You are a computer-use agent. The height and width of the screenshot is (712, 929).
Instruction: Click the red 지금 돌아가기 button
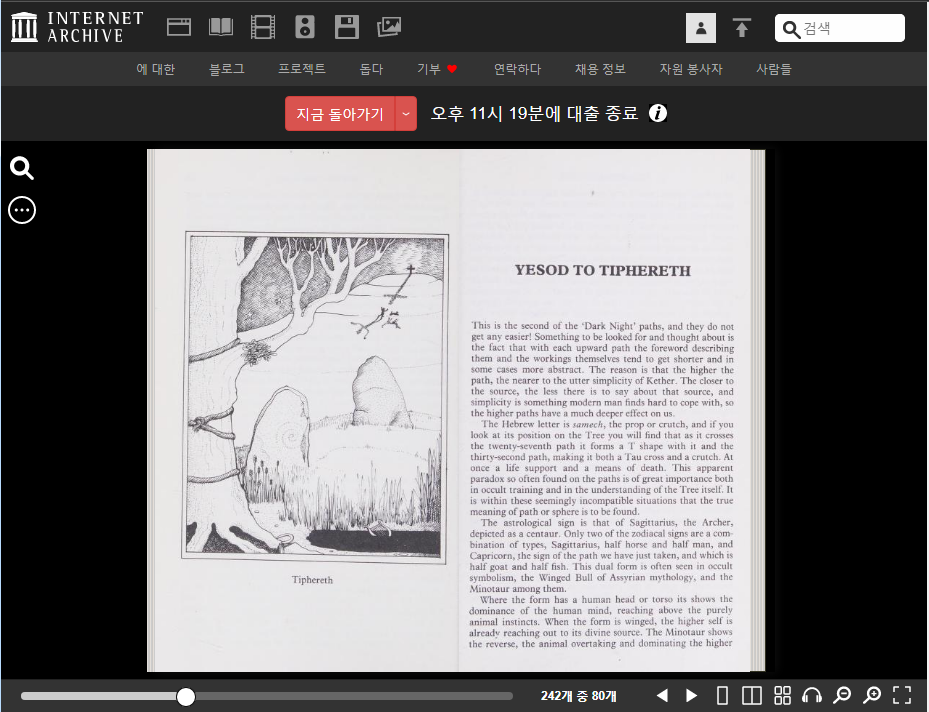coord(340,114)
